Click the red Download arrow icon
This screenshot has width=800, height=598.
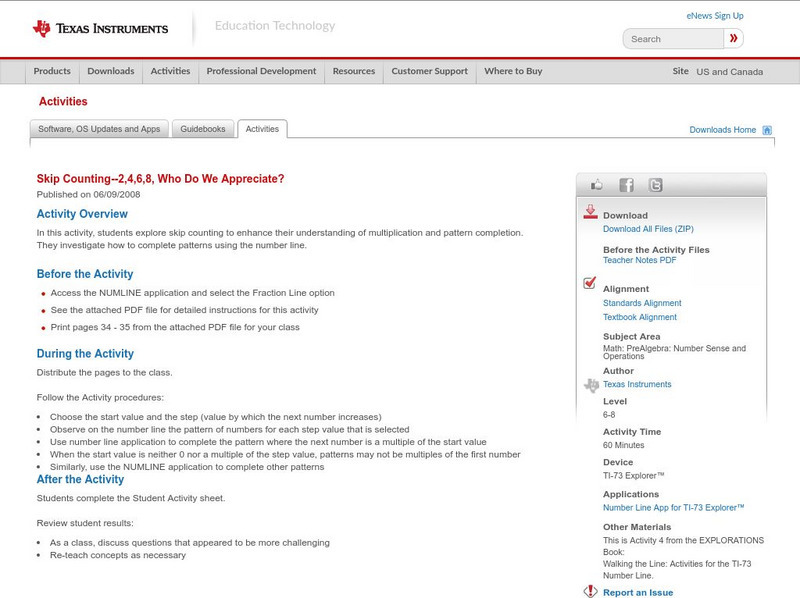[592, 212]
